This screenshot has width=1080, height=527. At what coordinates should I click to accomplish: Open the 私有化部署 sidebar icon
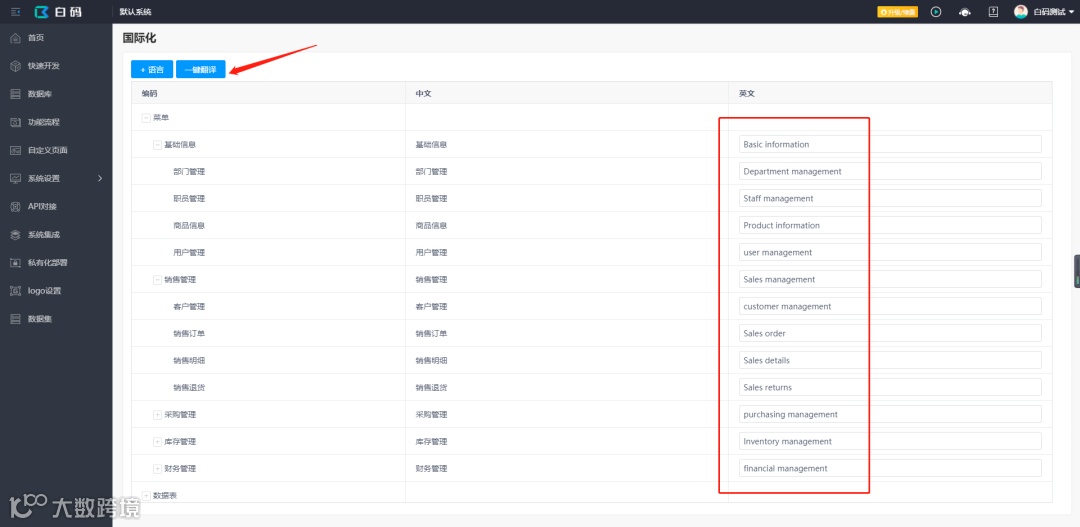pos(16,262)
